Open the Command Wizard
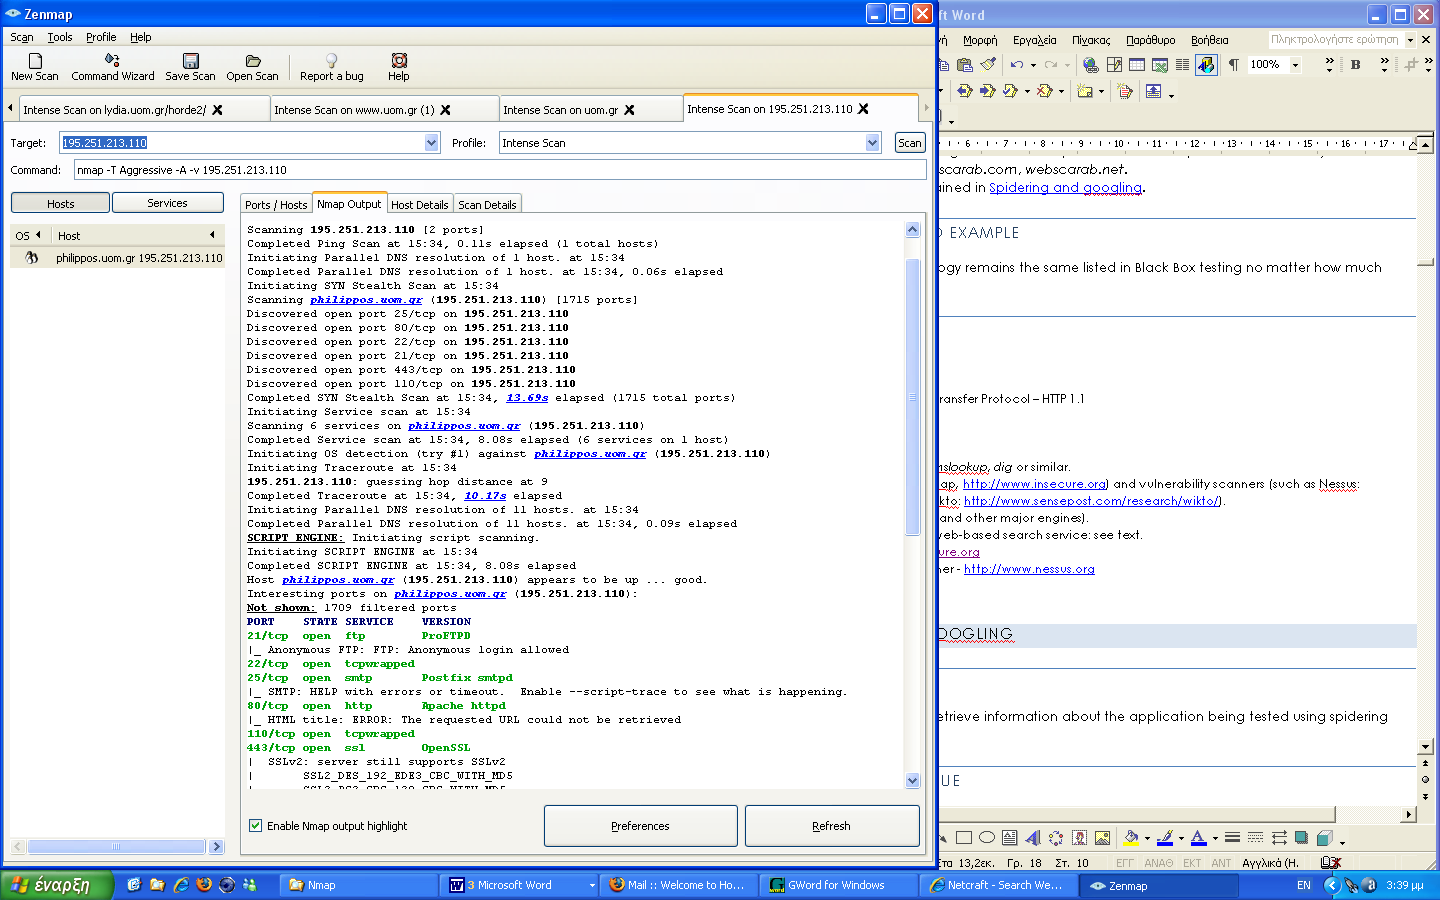 (113, 67)
